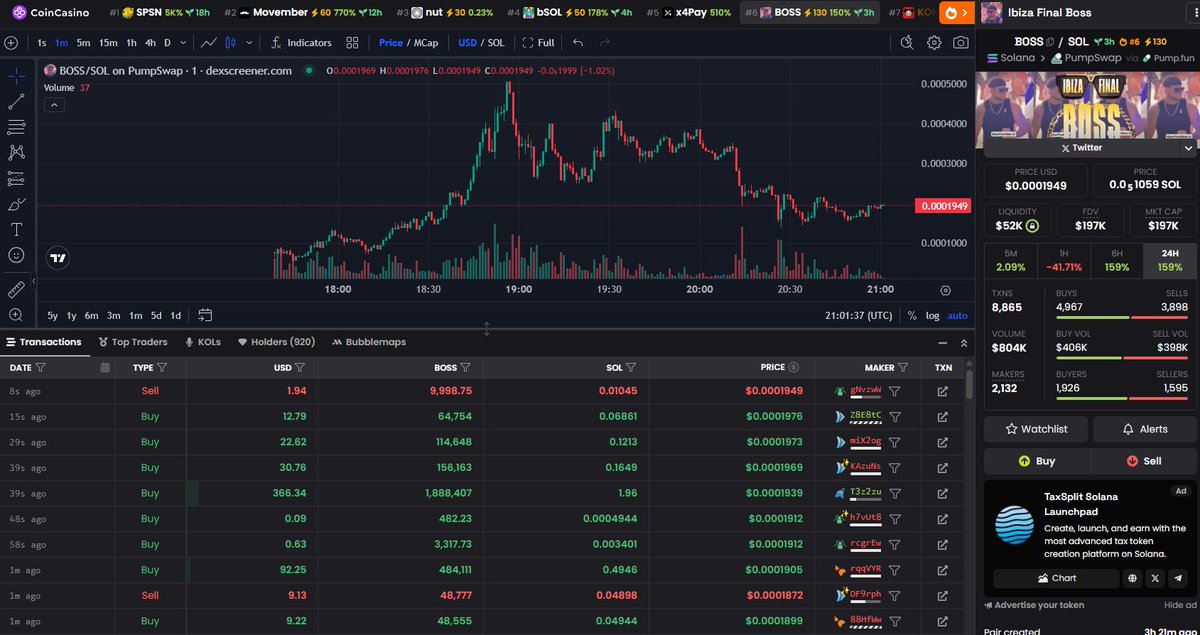
Task: Add token to Watchlist
Action: tap(1034, 429)
